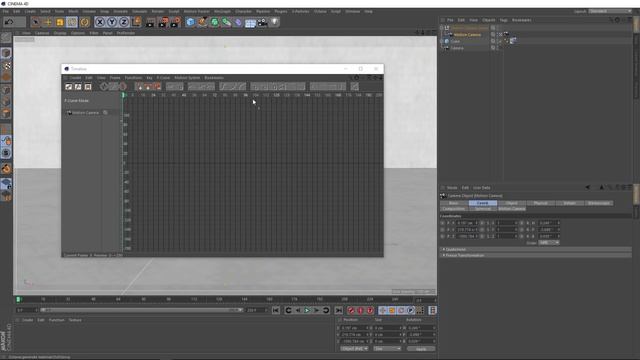The width and height of the screenshot is (640, 360).
Task: Select Motion Camera track in Timeline
Action: [85, 113]
